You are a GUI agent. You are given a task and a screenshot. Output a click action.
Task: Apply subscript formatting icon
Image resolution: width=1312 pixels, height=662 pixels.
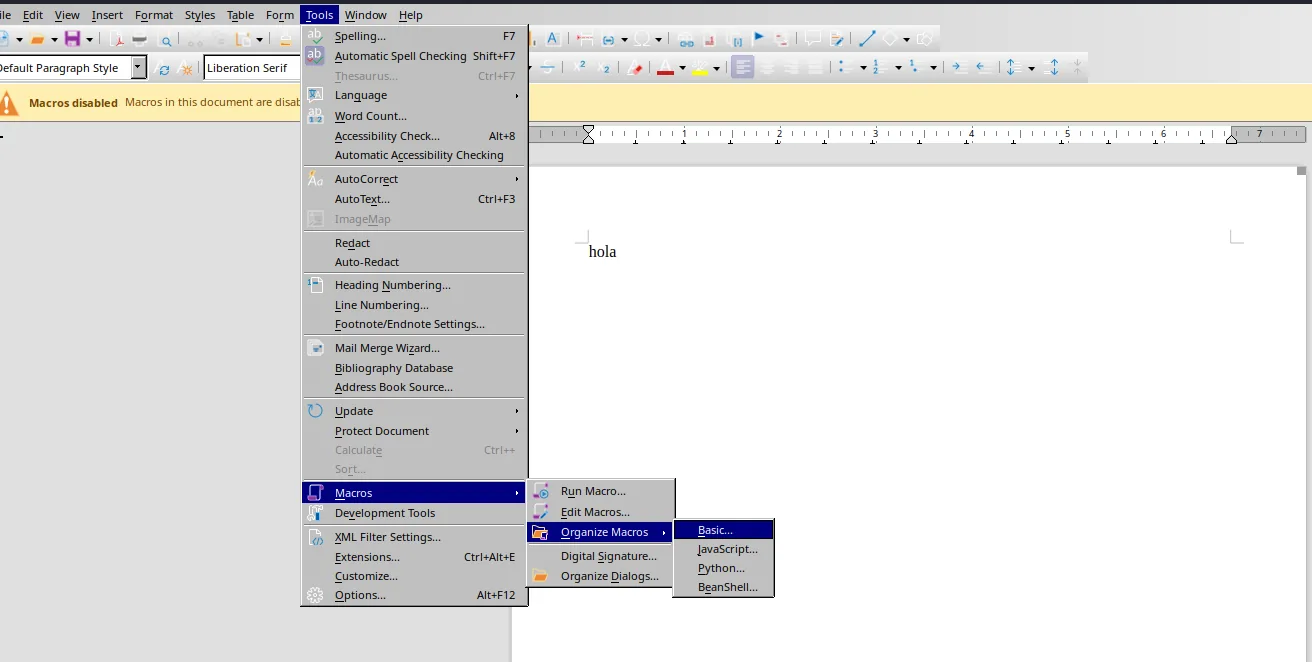point(604,68)
